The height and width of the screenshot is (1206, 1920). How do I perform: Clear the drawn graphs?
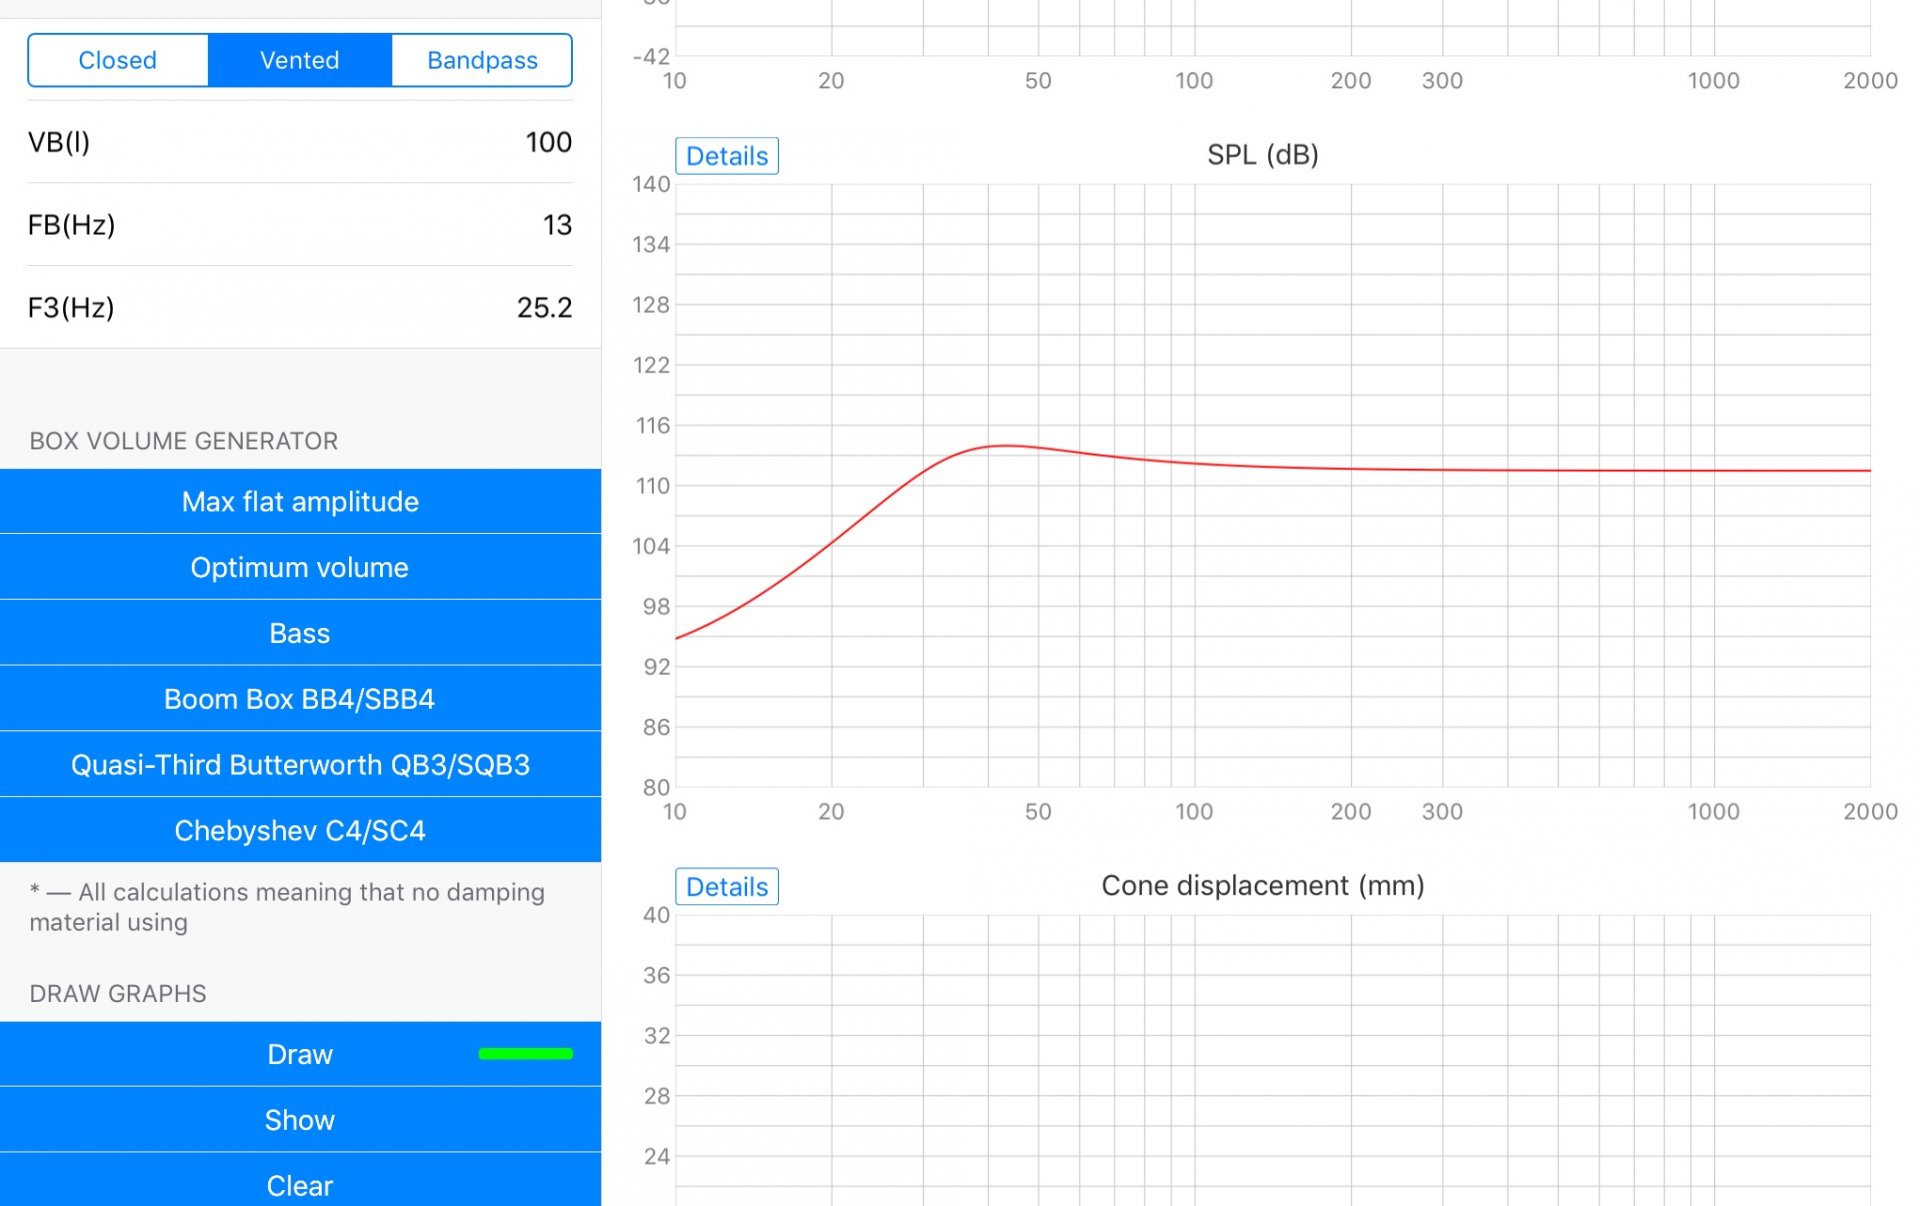(x=300, y=1185)
